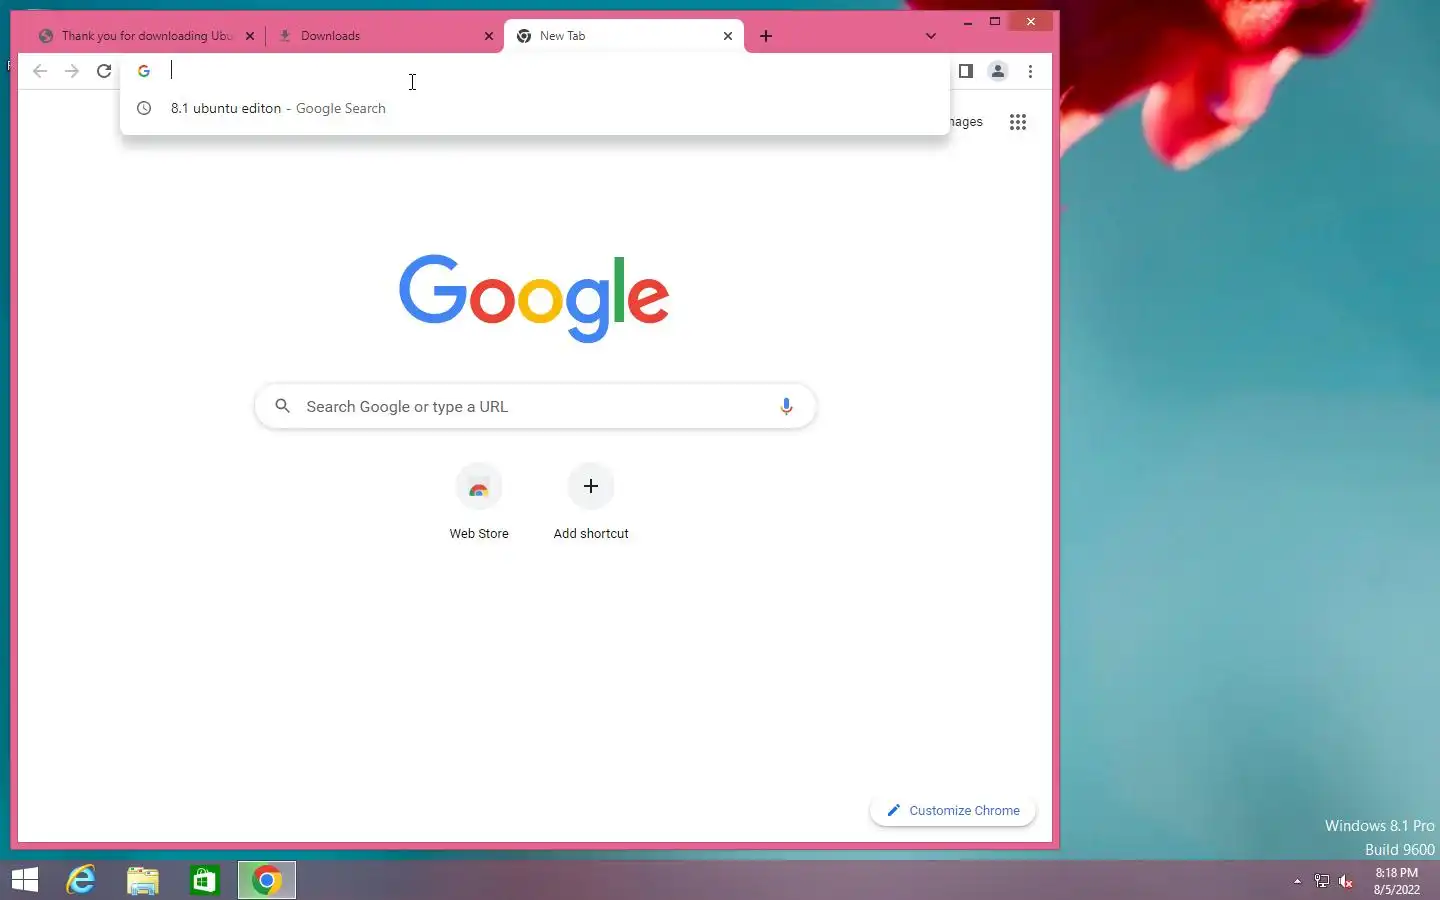The image size is (1440, 900).
Task: Switch to Thank you for downloading Ubuntu tab
Action: 145,36
